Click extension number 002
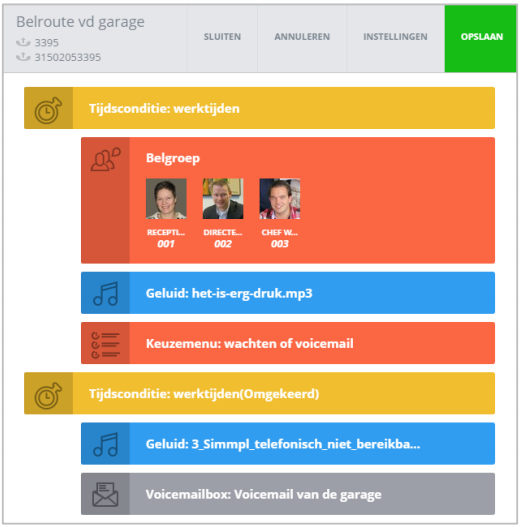 (223, 244)
